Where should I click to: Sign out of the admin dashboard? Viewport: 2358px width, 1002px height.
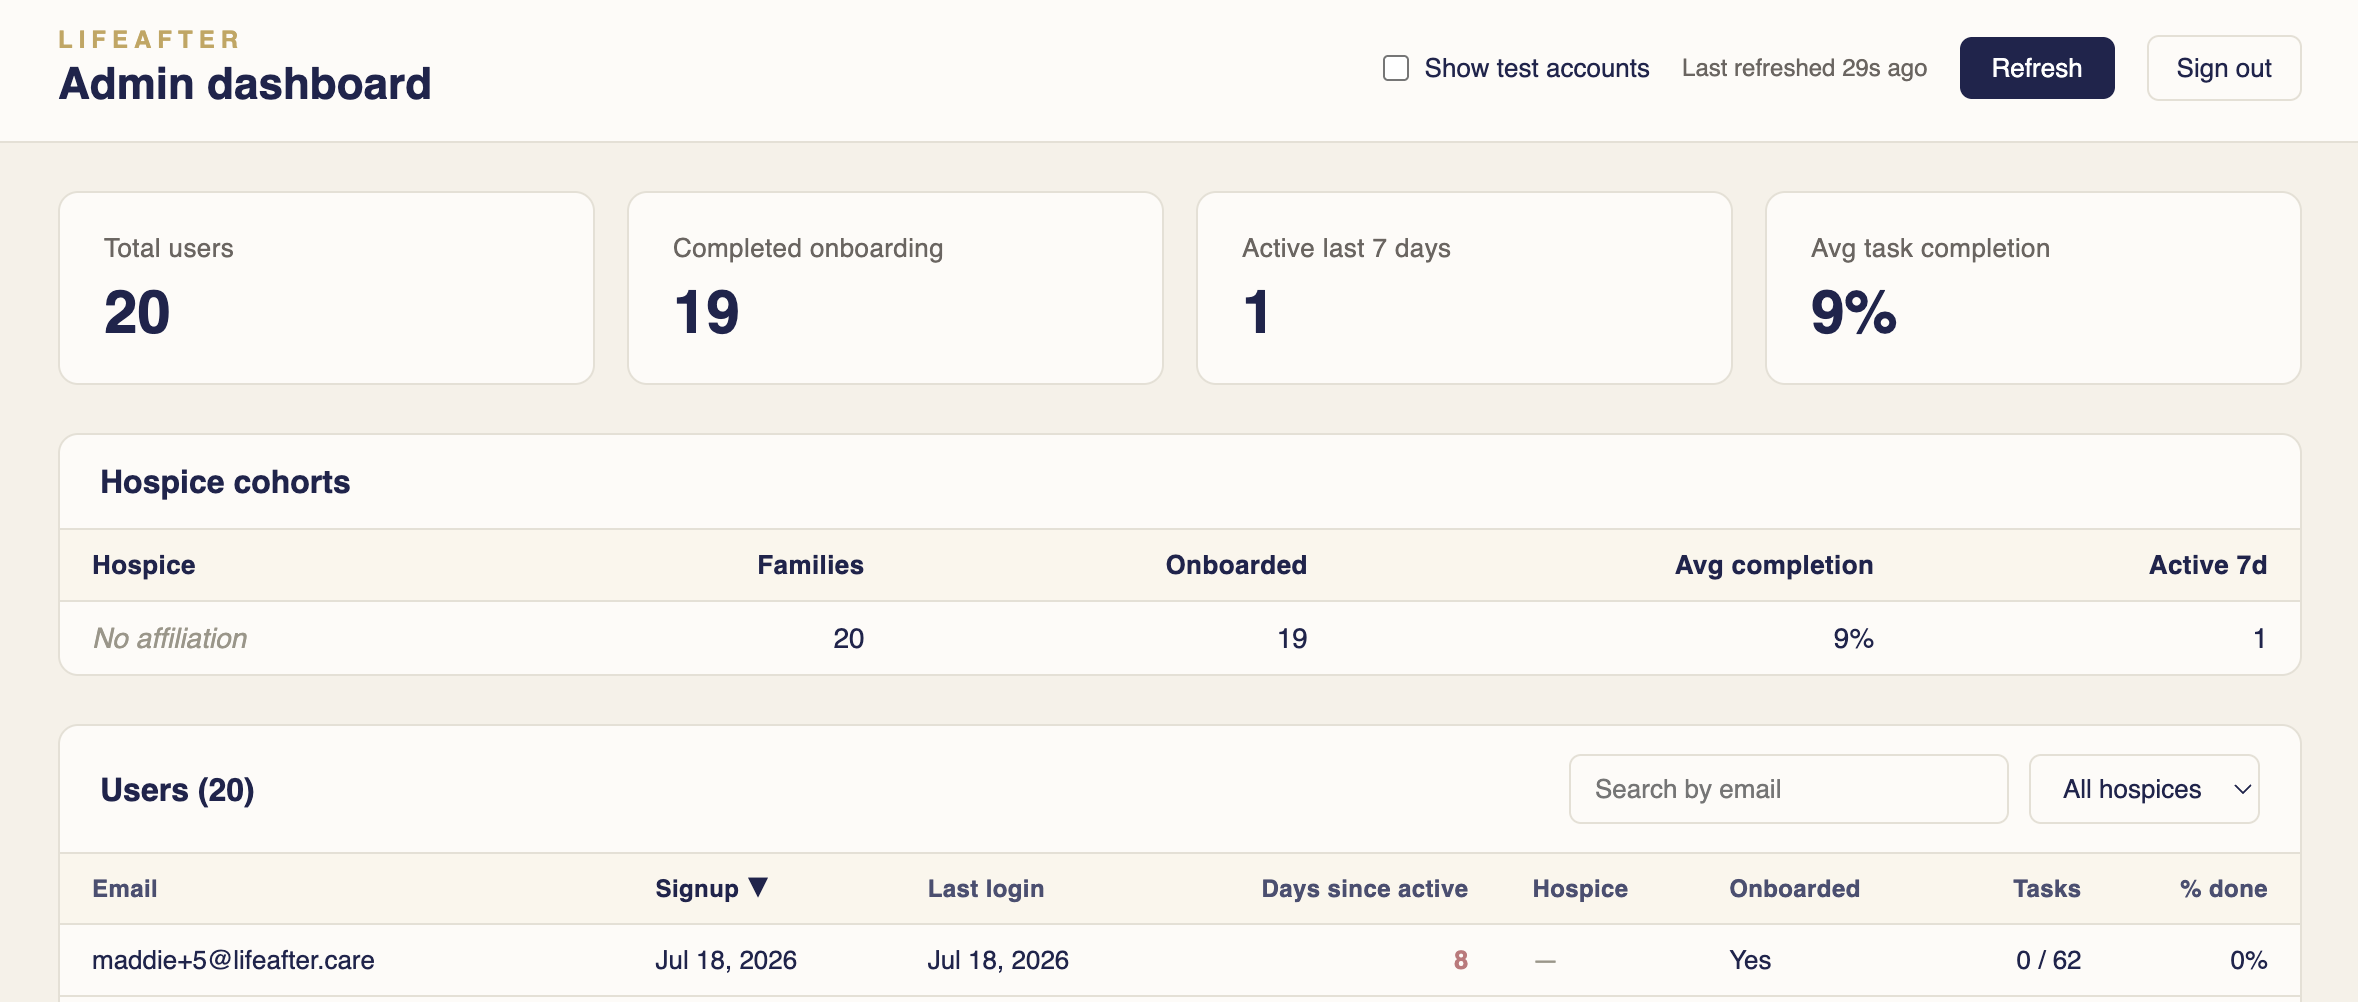click(x=2223, y=68)
